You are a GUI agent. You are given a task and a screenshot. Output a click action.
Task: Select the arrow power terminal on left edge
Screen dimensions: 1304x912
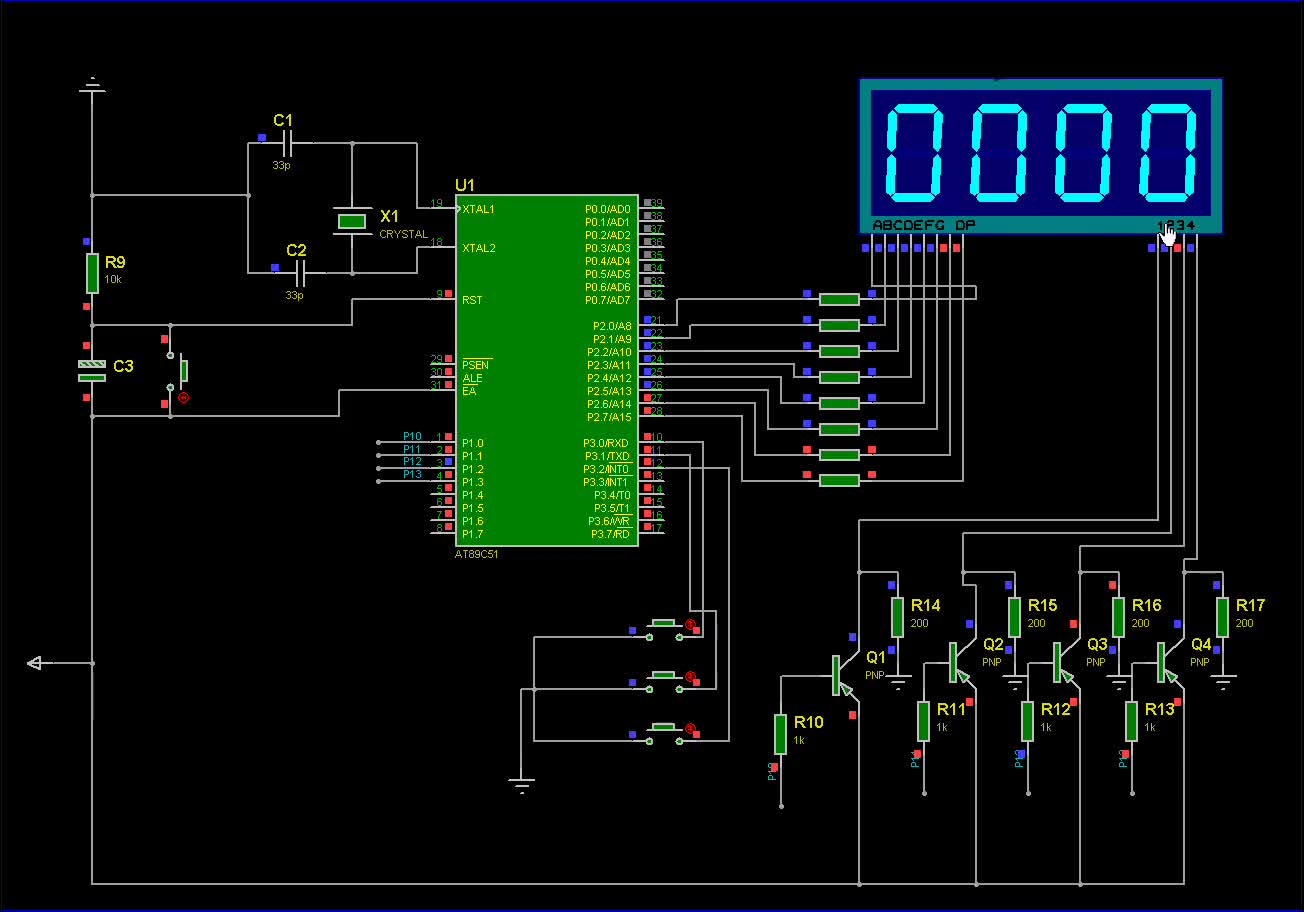coord(34,662)
